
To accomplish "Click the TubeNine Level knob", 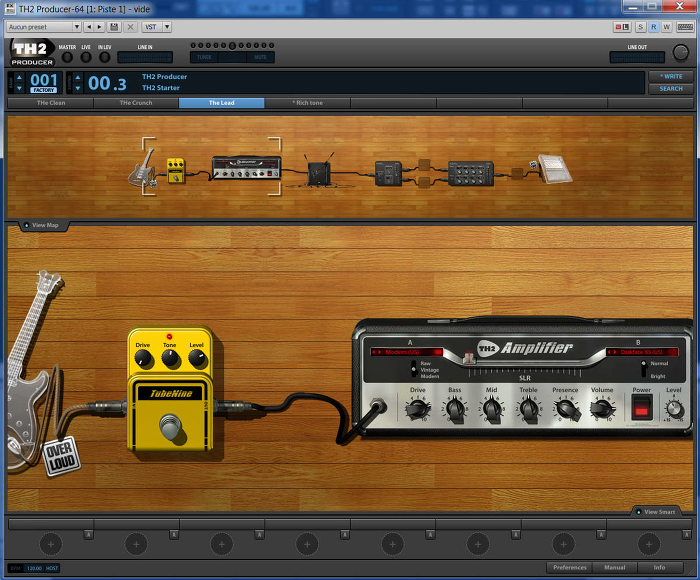I will (x=197, y=359).
